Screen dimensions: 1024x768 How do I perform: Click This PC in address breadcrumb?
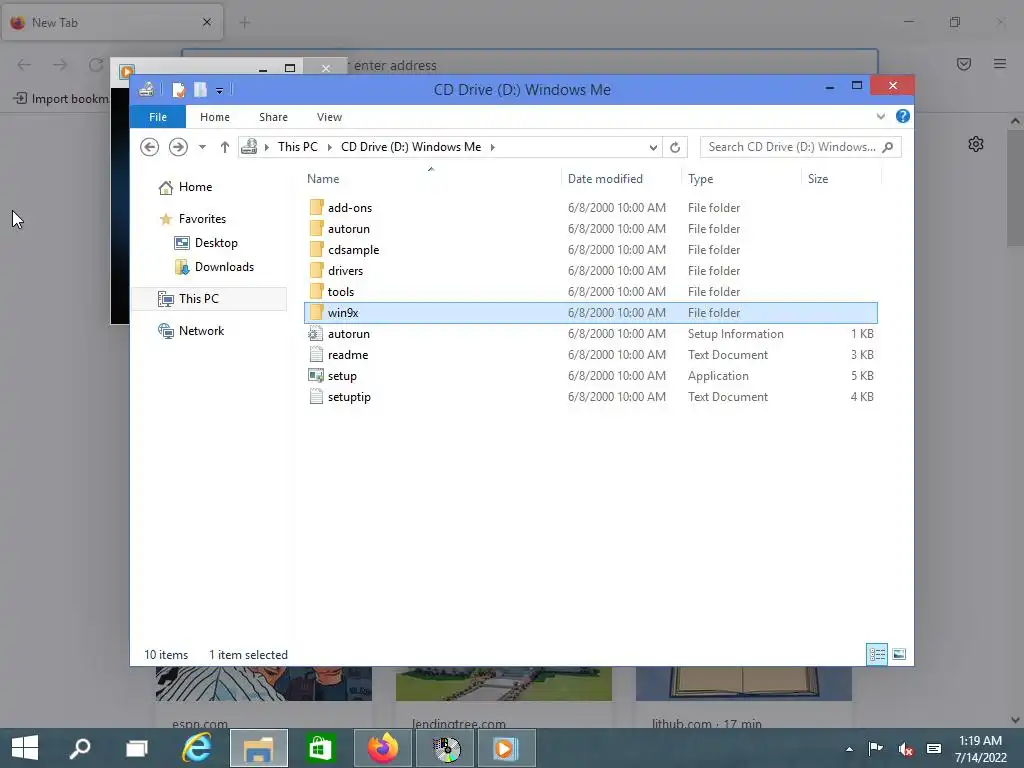pyautogui.click(x=297, y=147)
